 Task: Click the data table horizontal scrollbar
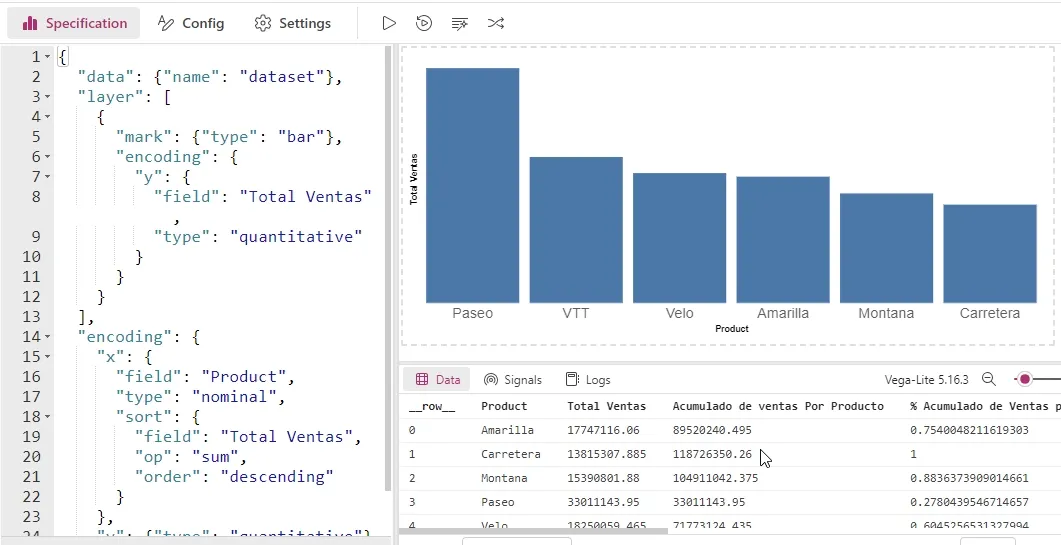[x=520, y=531]
